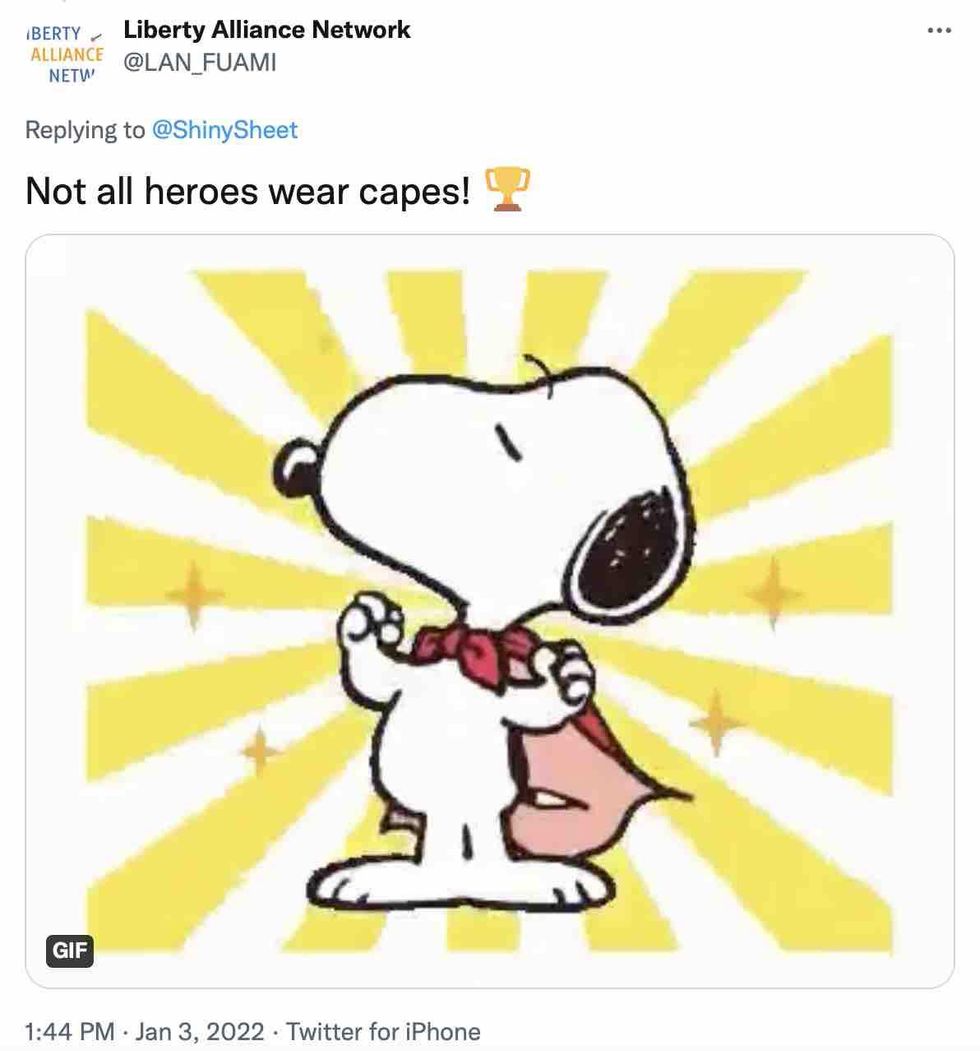Click the GIF badge on the image

click(x=70, y=950)
